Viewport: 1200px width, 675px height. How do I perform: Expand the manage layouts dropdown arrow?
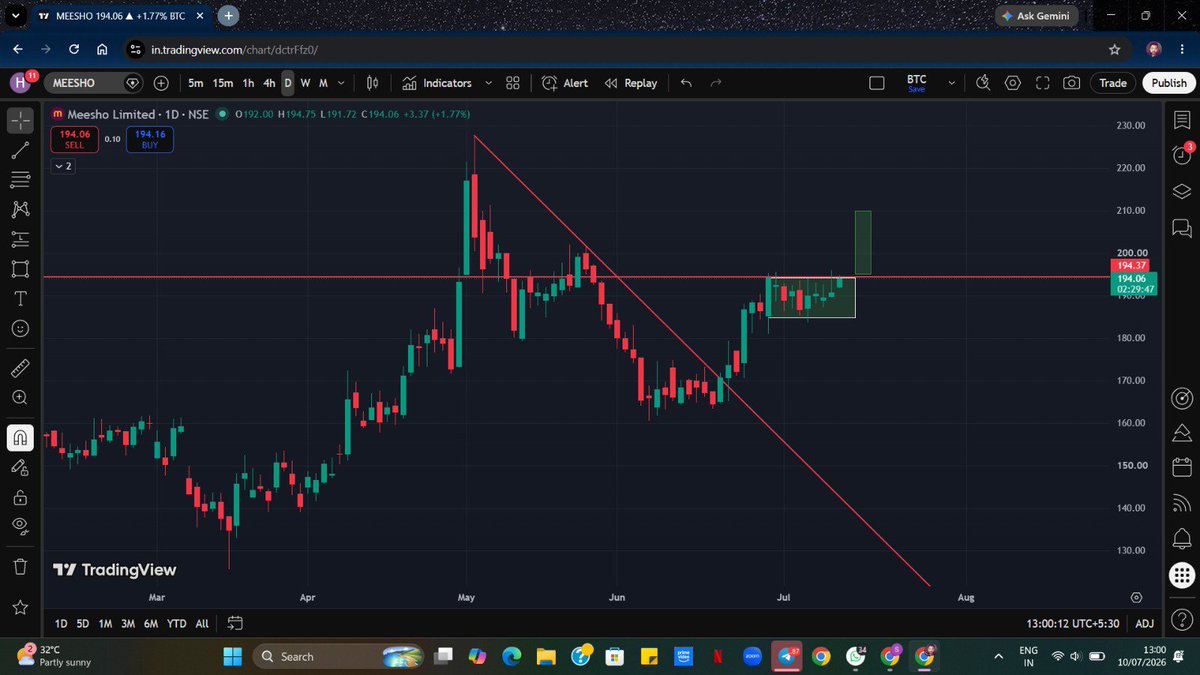click(x=951, y=83)
